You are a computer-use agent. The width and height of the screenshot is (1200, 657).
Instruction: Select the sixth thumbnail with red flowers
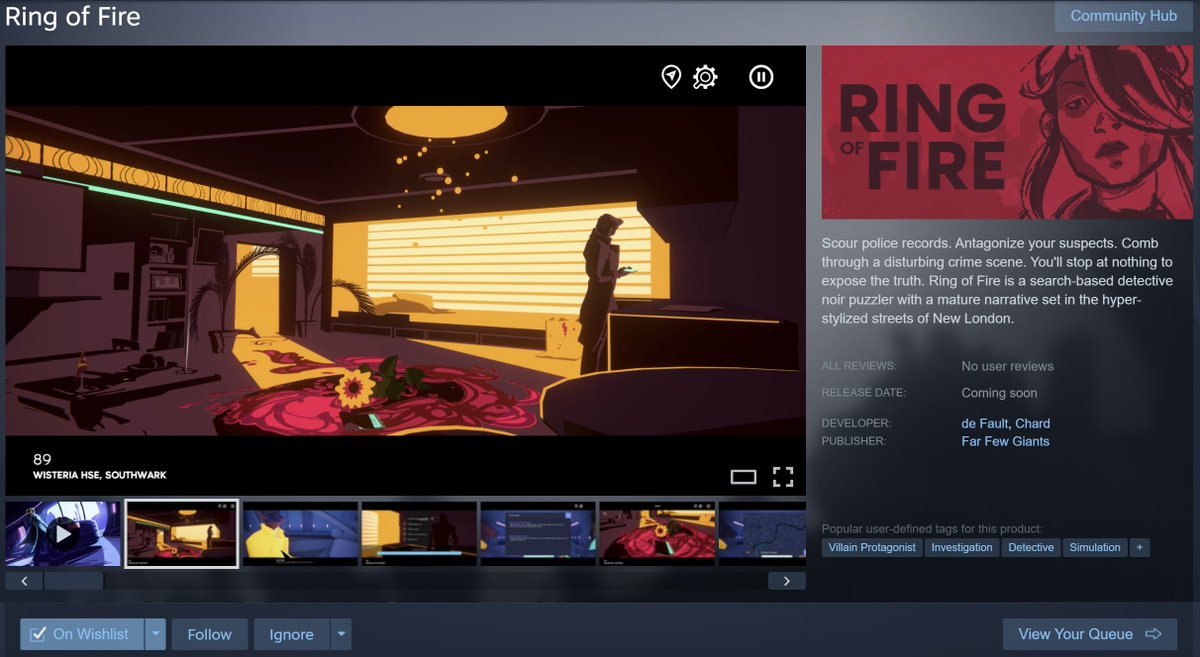tap(656, 534)
